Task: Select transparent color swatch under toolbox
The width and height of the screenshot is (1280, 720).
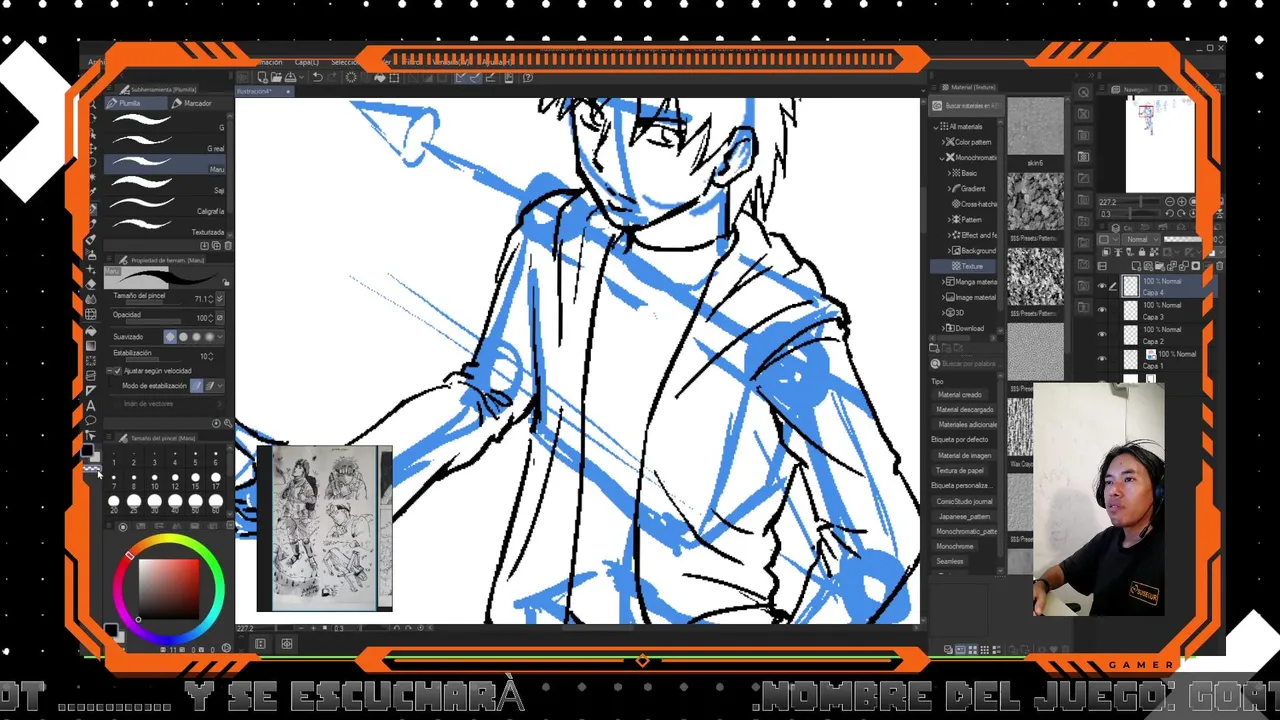Action: pyautogui.click(x=92, y=468)
